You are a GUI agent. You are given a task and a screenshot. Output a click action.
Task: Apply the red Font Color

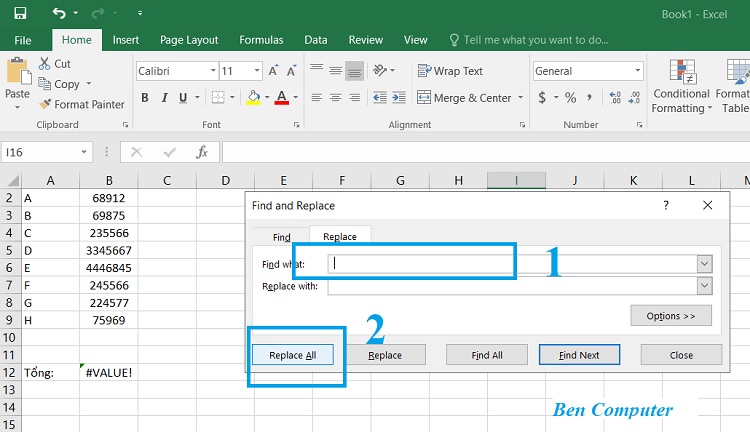282,98
